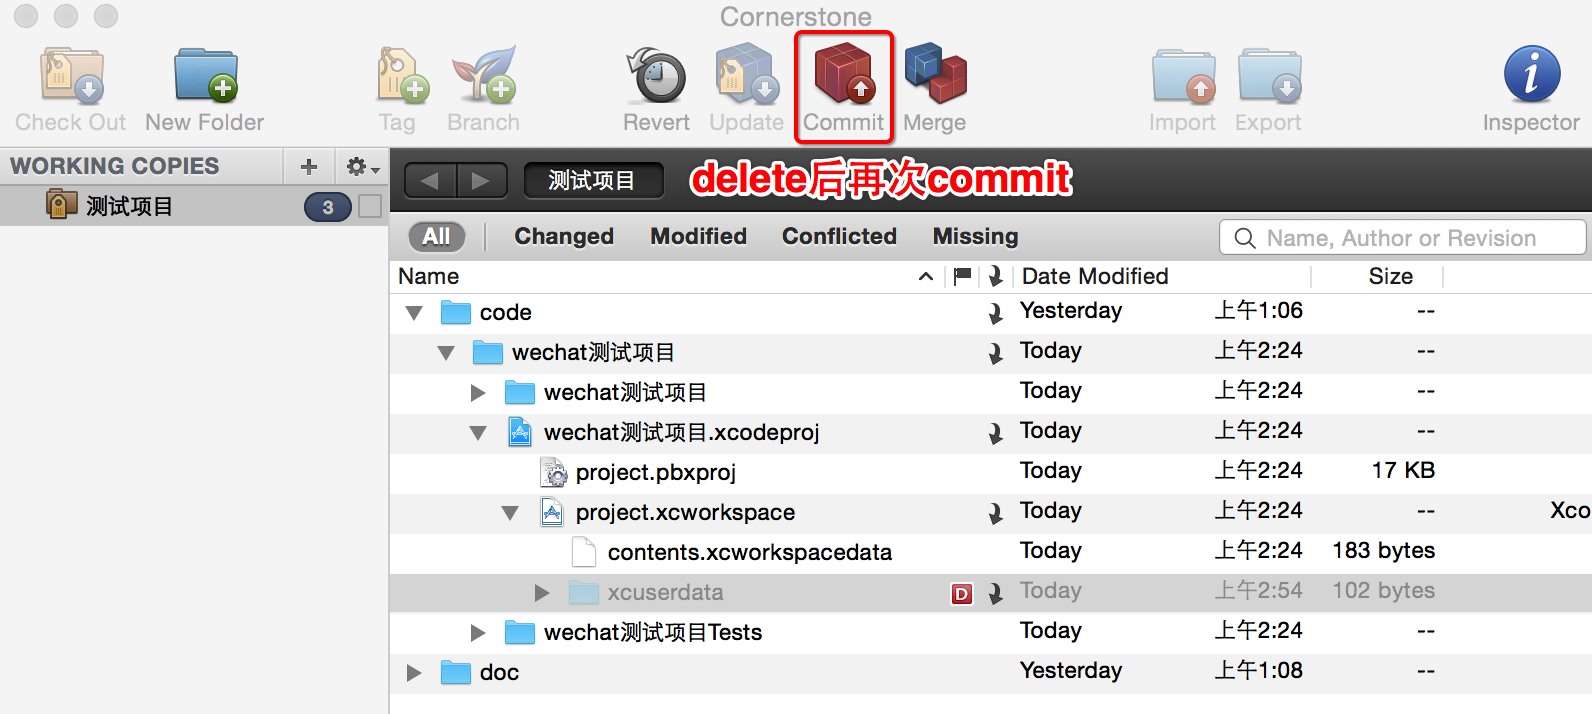
Task: Expand the doc folder
Action: point(414,673)
